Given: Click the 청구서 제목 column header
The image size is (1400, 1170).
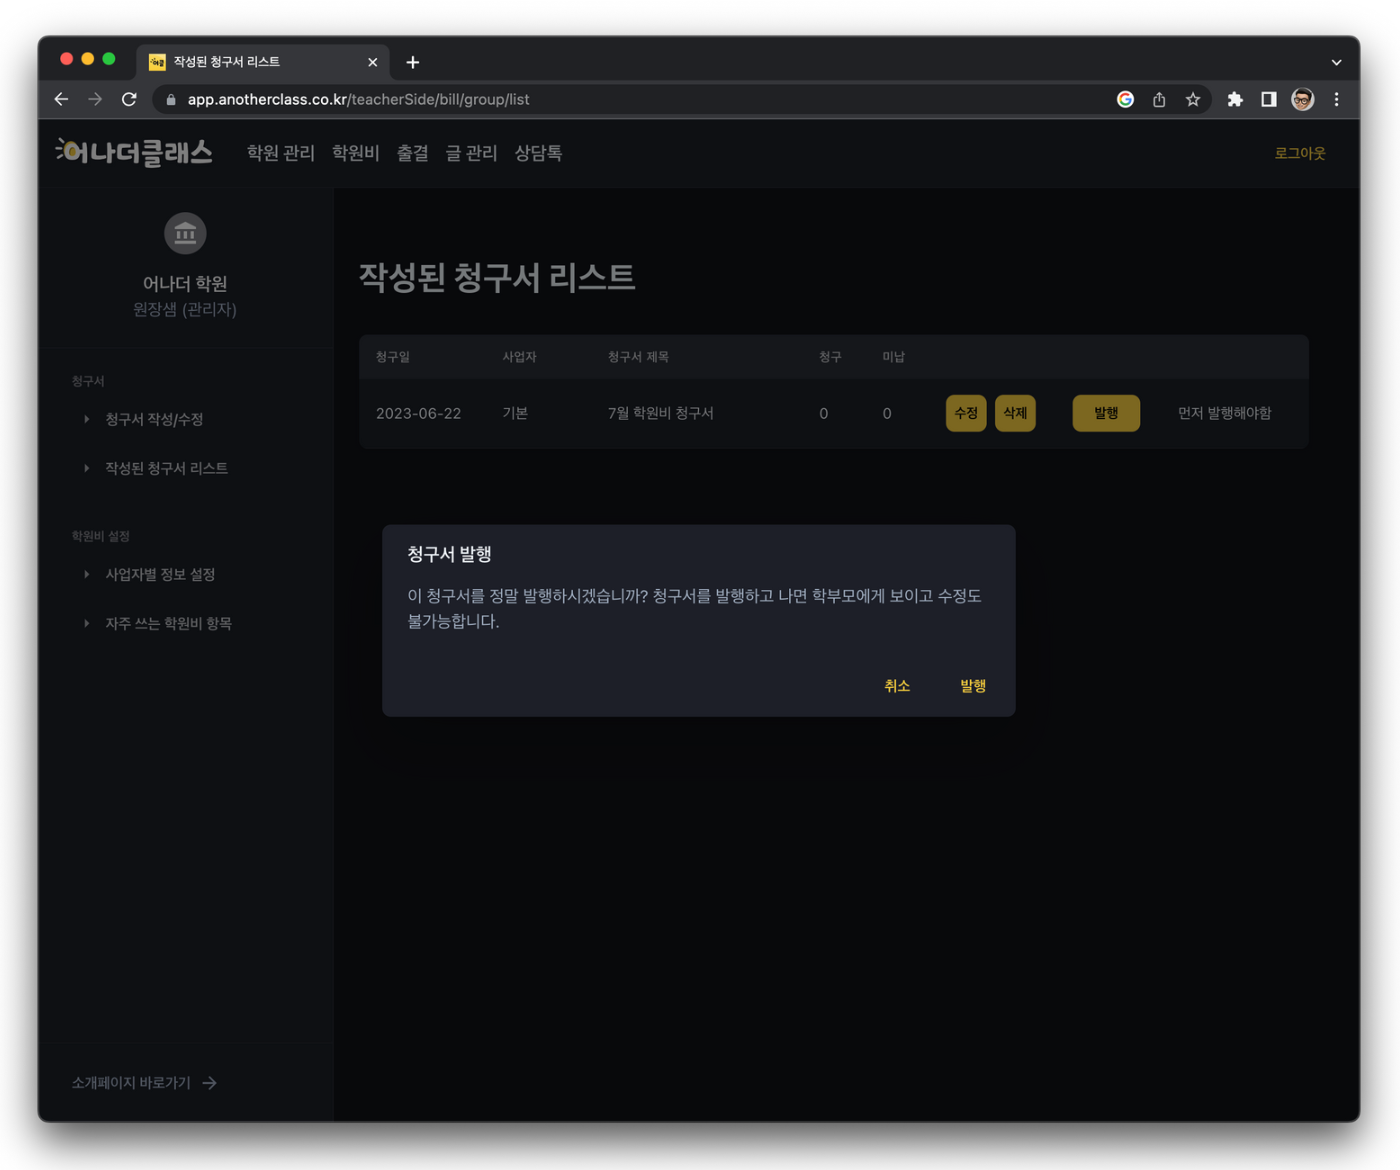Looking at the screenshot, I should tap(638, 357).
